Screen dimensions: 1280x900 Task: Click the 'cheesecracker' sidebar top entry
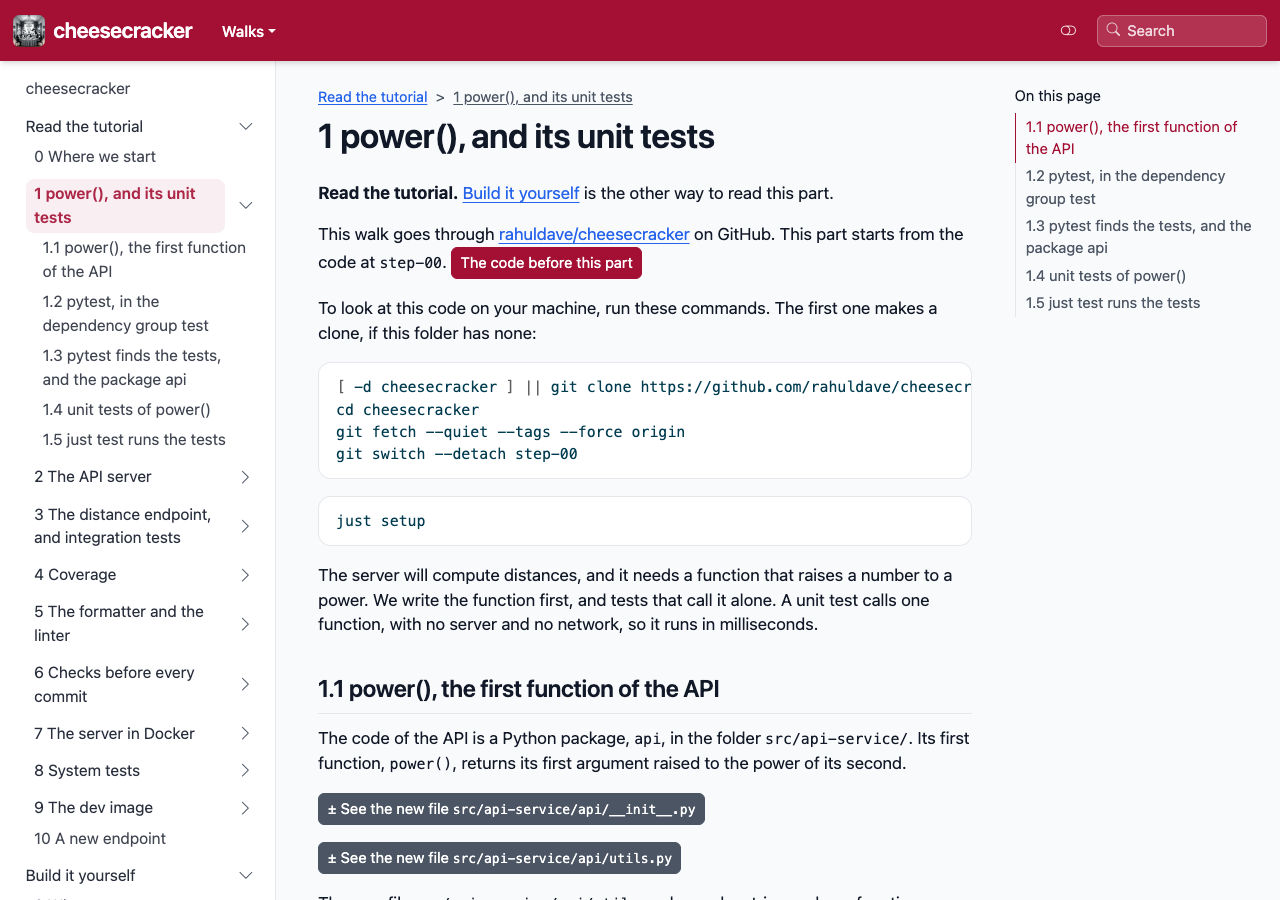coord(78,88)
